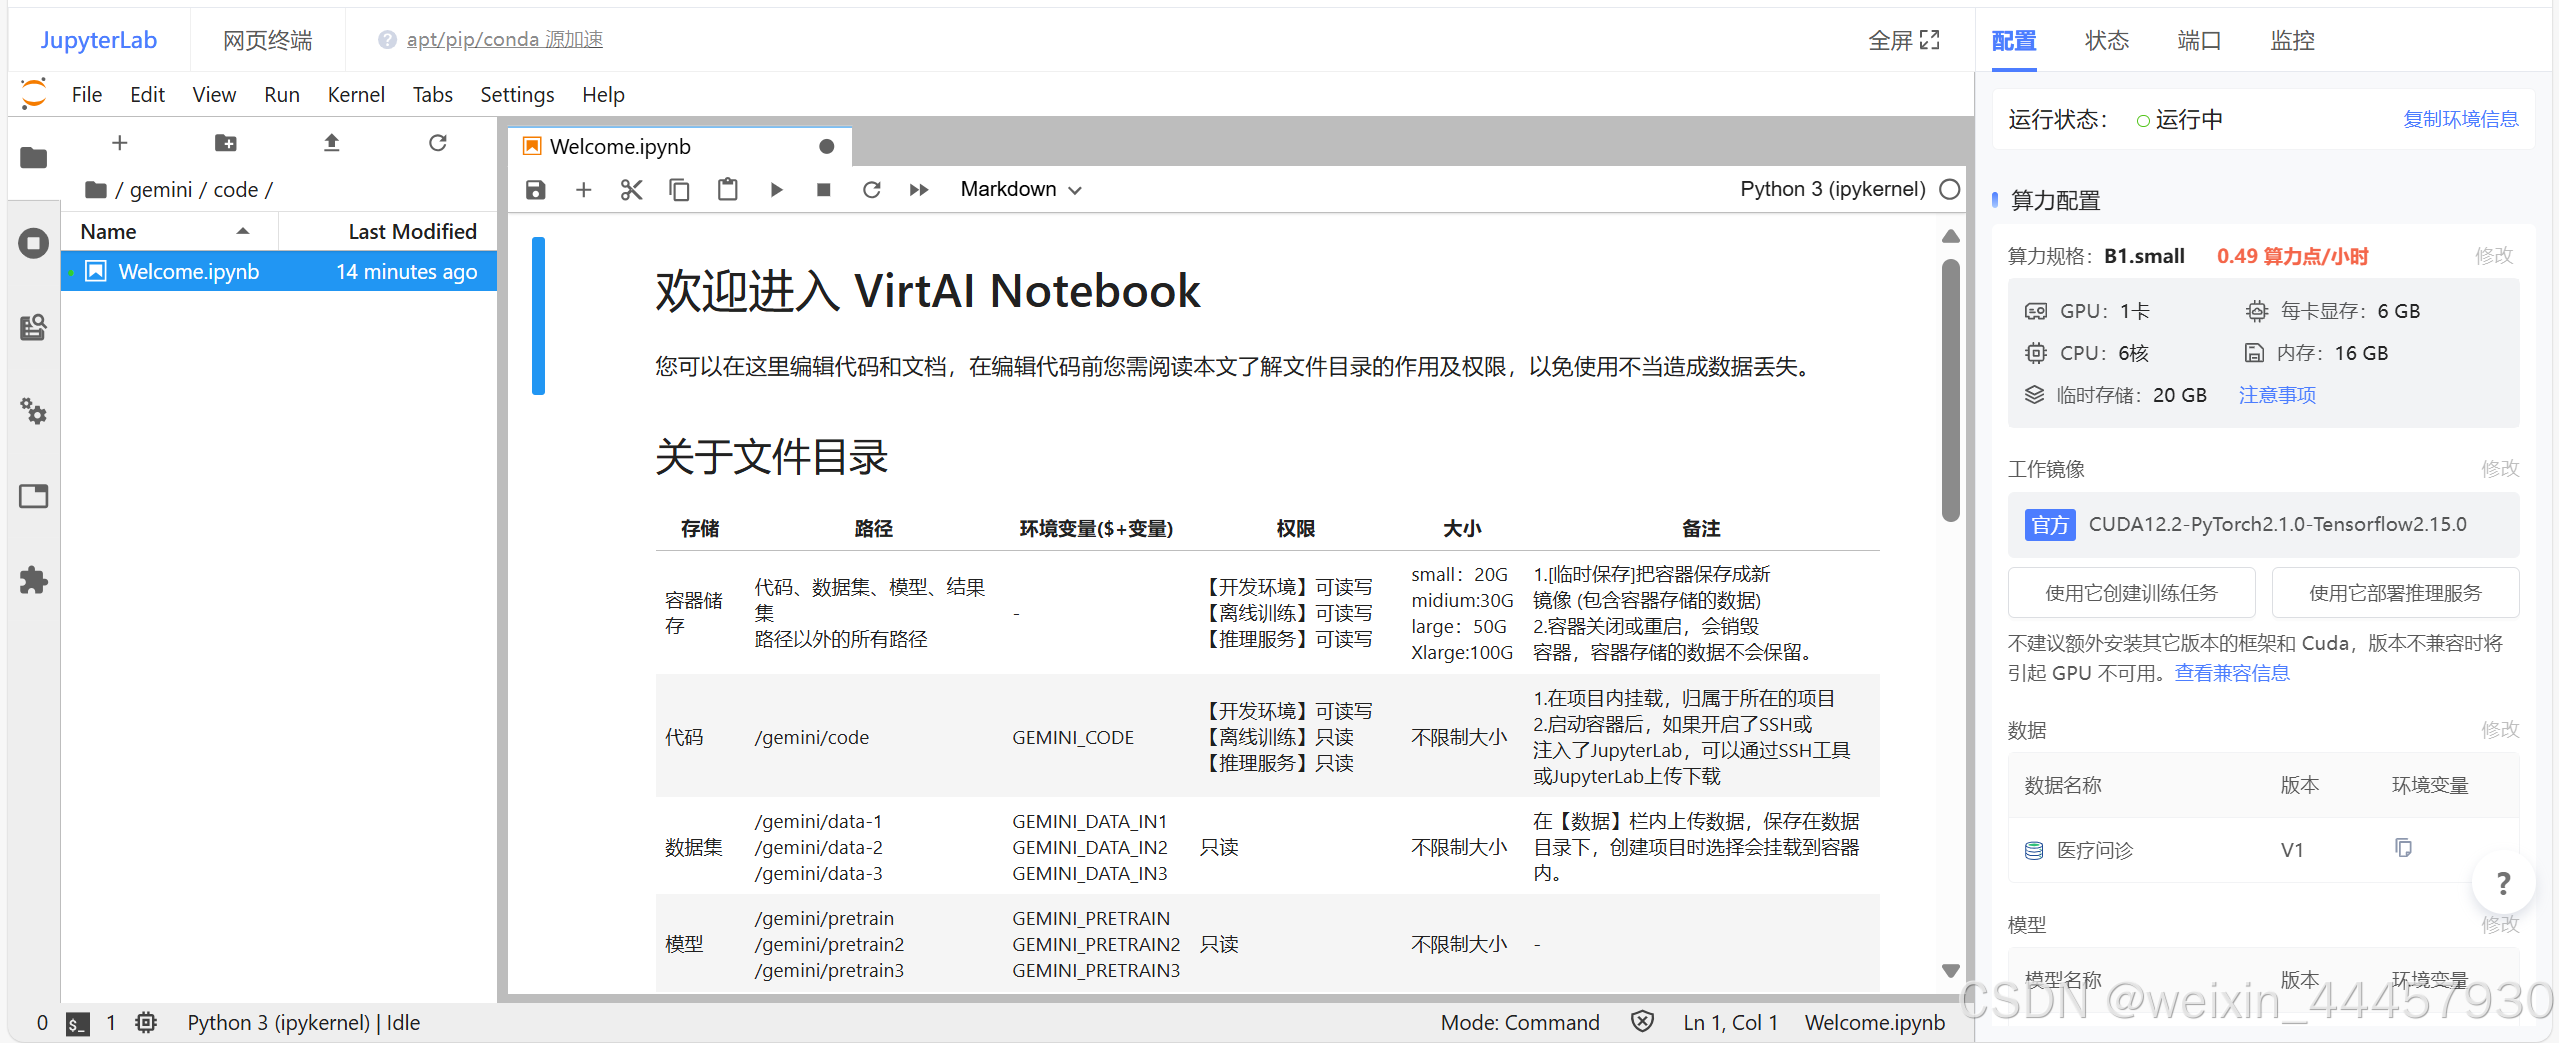Viewport: 2559px width, 1043px height.
Task: Click the new launcher plus icon
Action: [120, 143]
